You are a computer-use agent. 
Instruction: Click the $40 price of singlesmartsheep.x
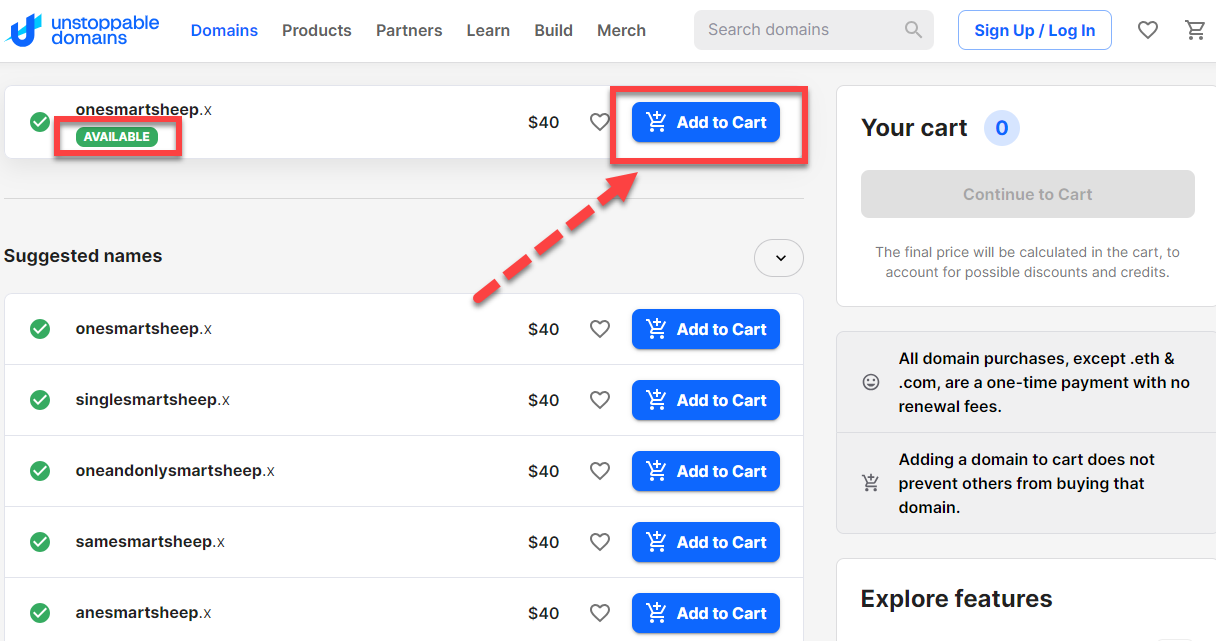click(x=544, y=400)
